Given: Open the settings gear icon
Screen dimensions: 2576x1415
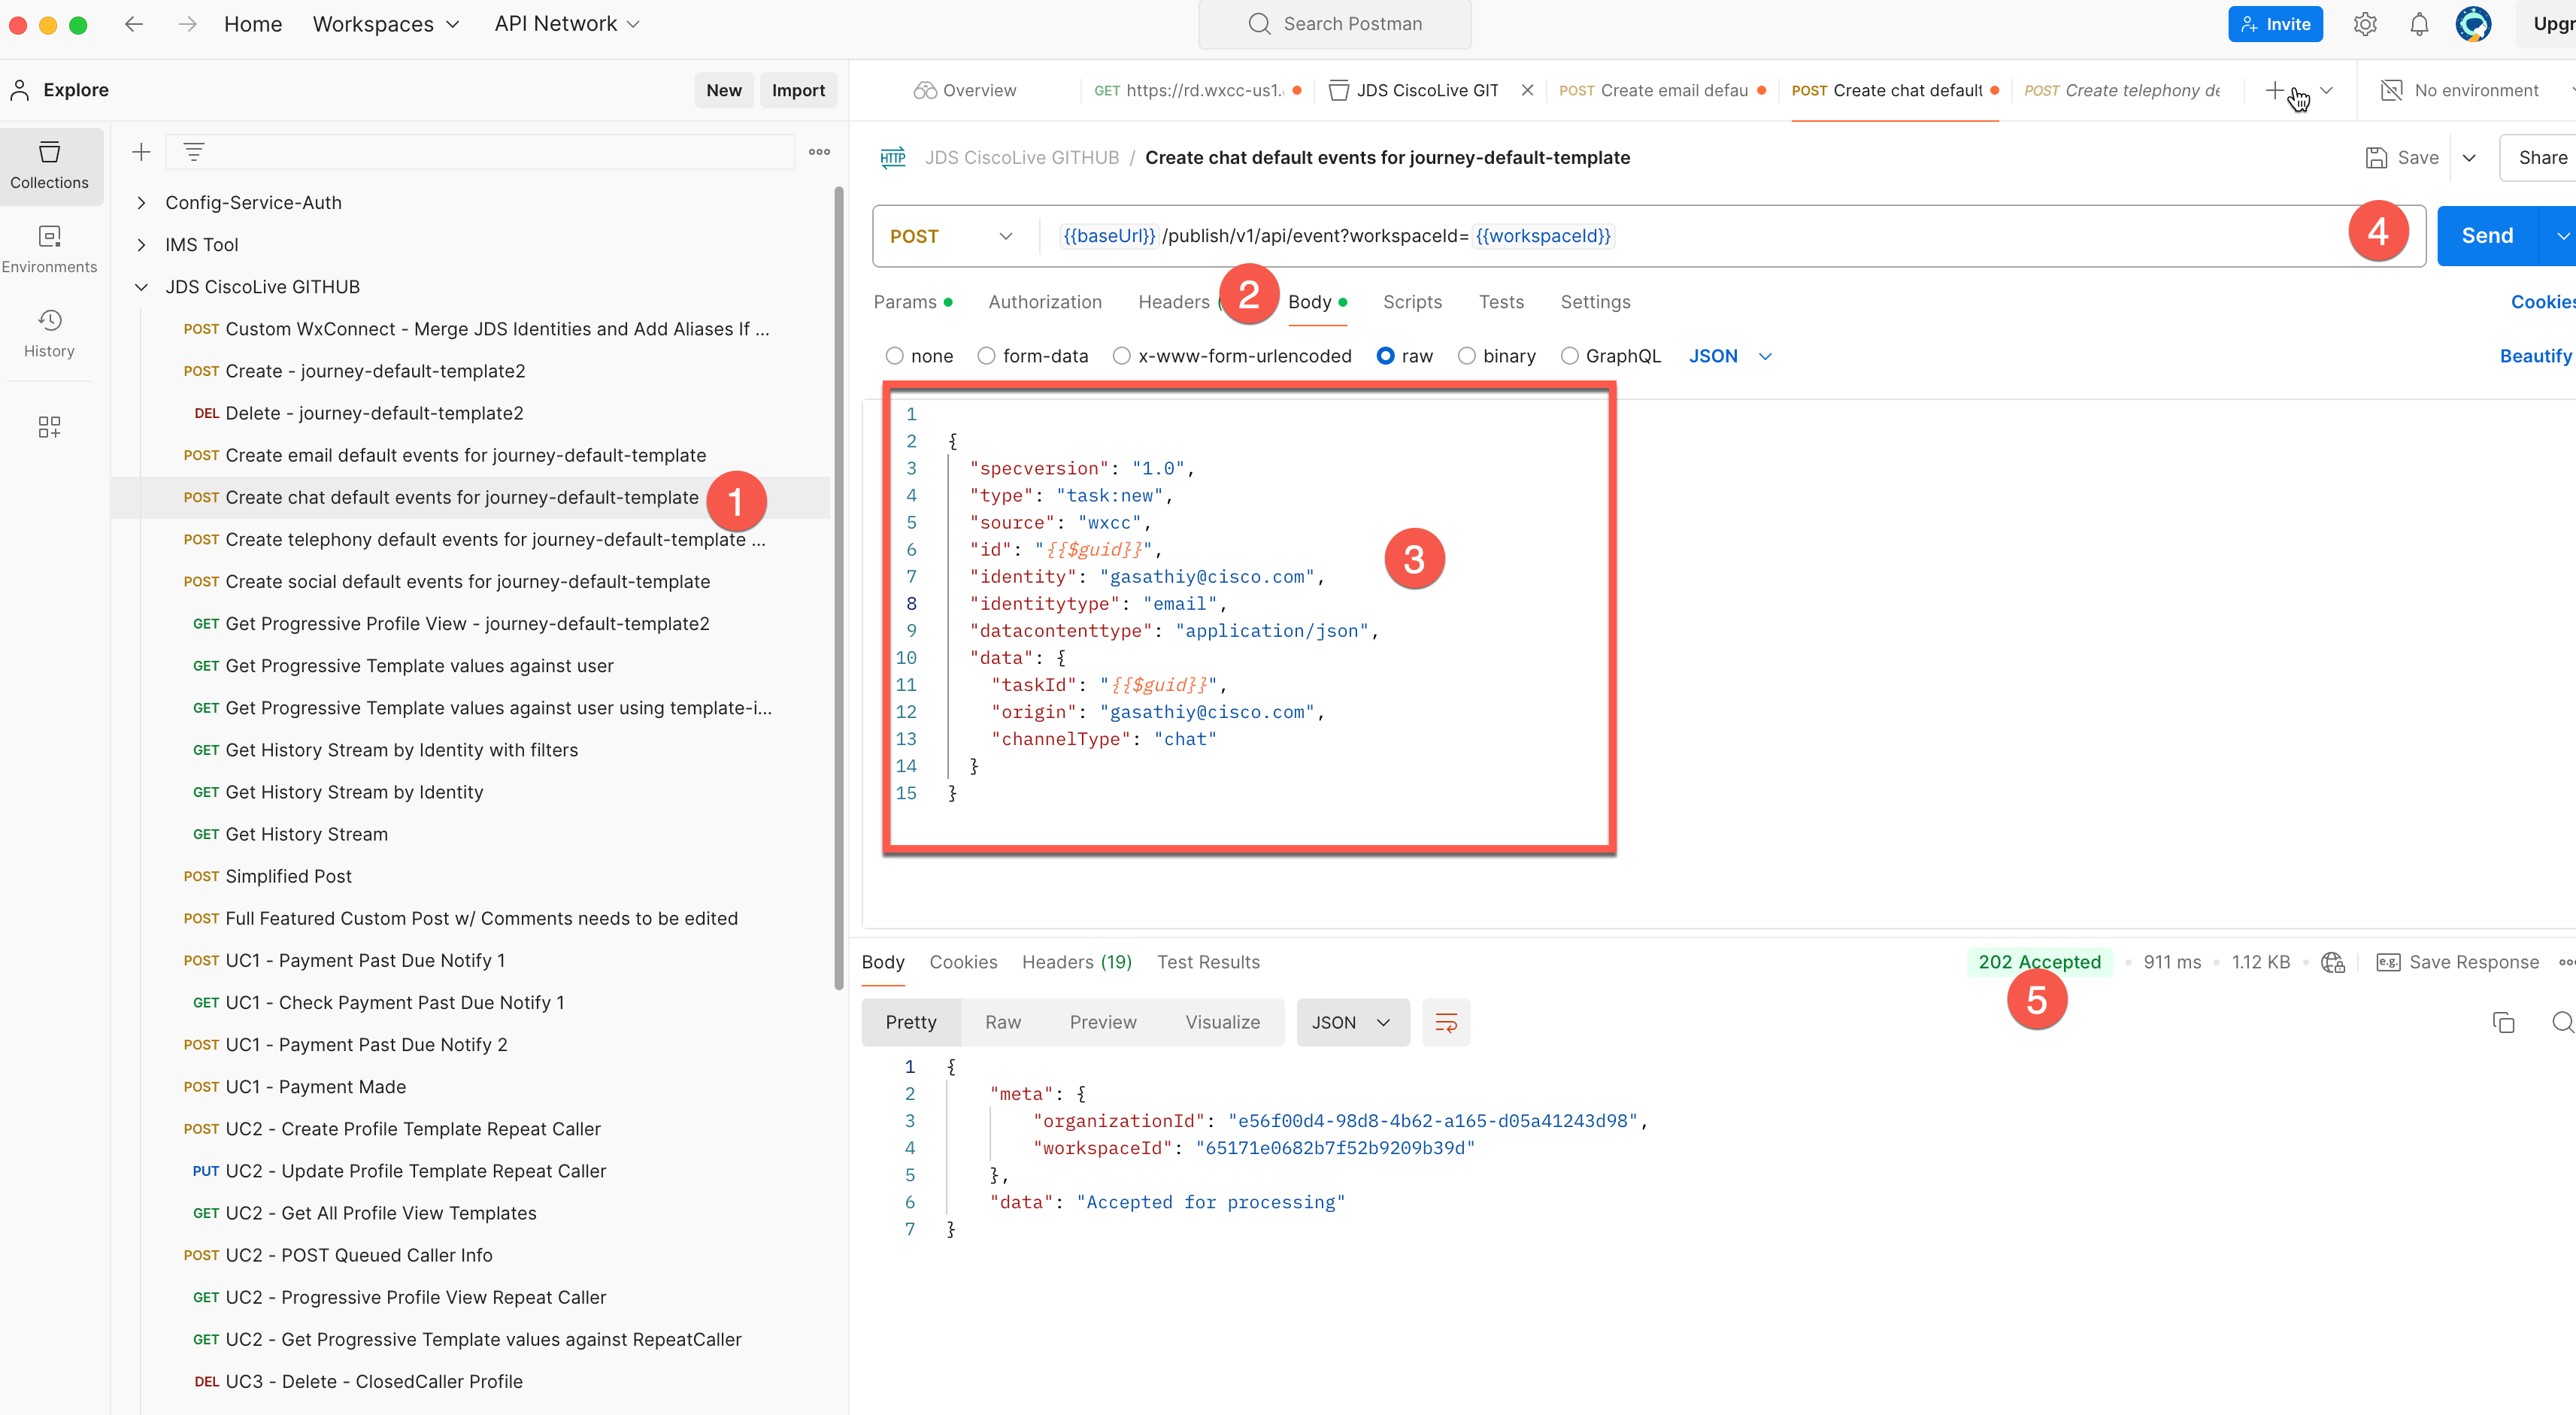Looking at the screenshot, I should [x=2364, y=24].
